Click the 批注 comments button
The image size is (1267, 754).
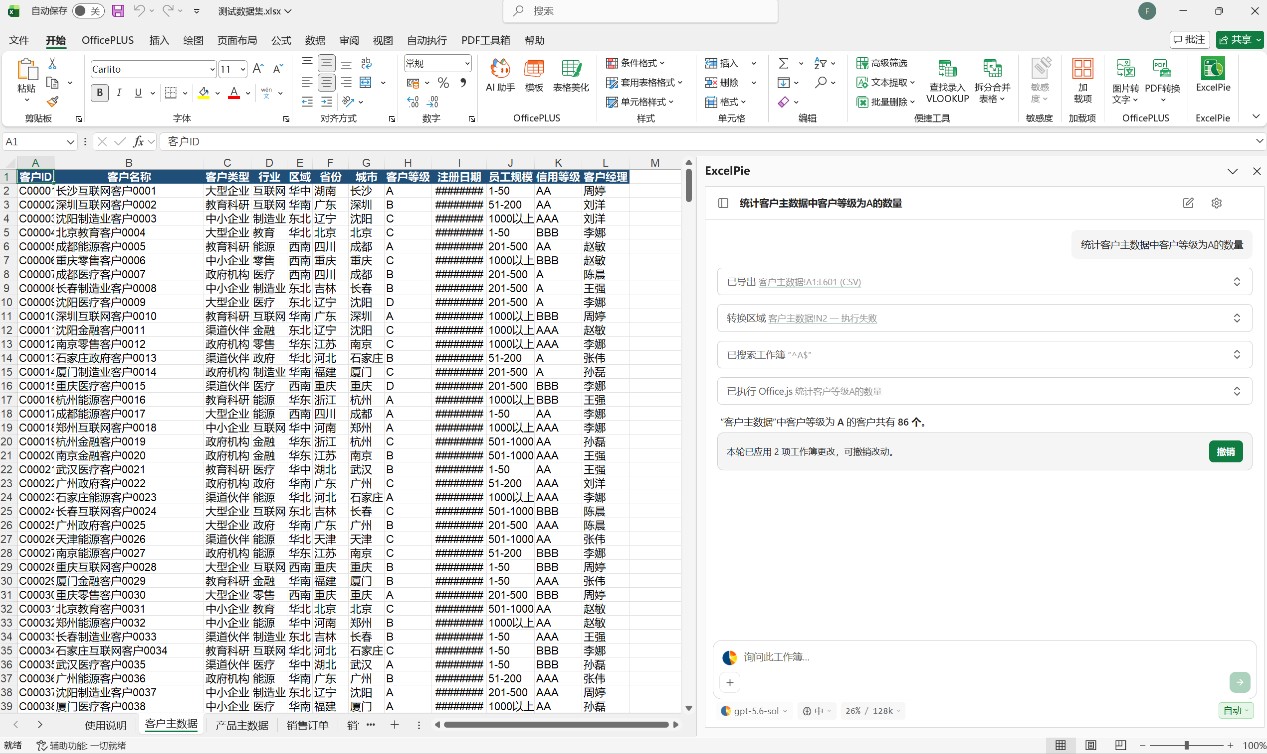(x=1189, y=40)
